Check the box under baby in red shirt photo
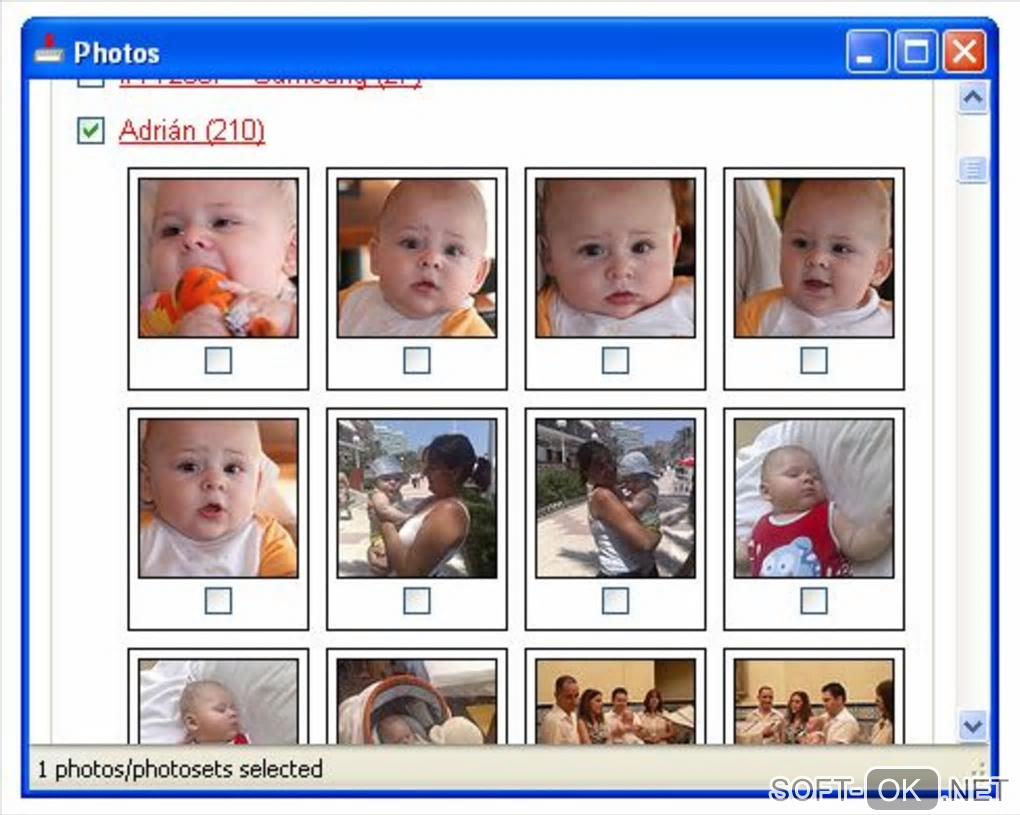The height and width of the screenshot is (815, 1020). coord(814,601)
